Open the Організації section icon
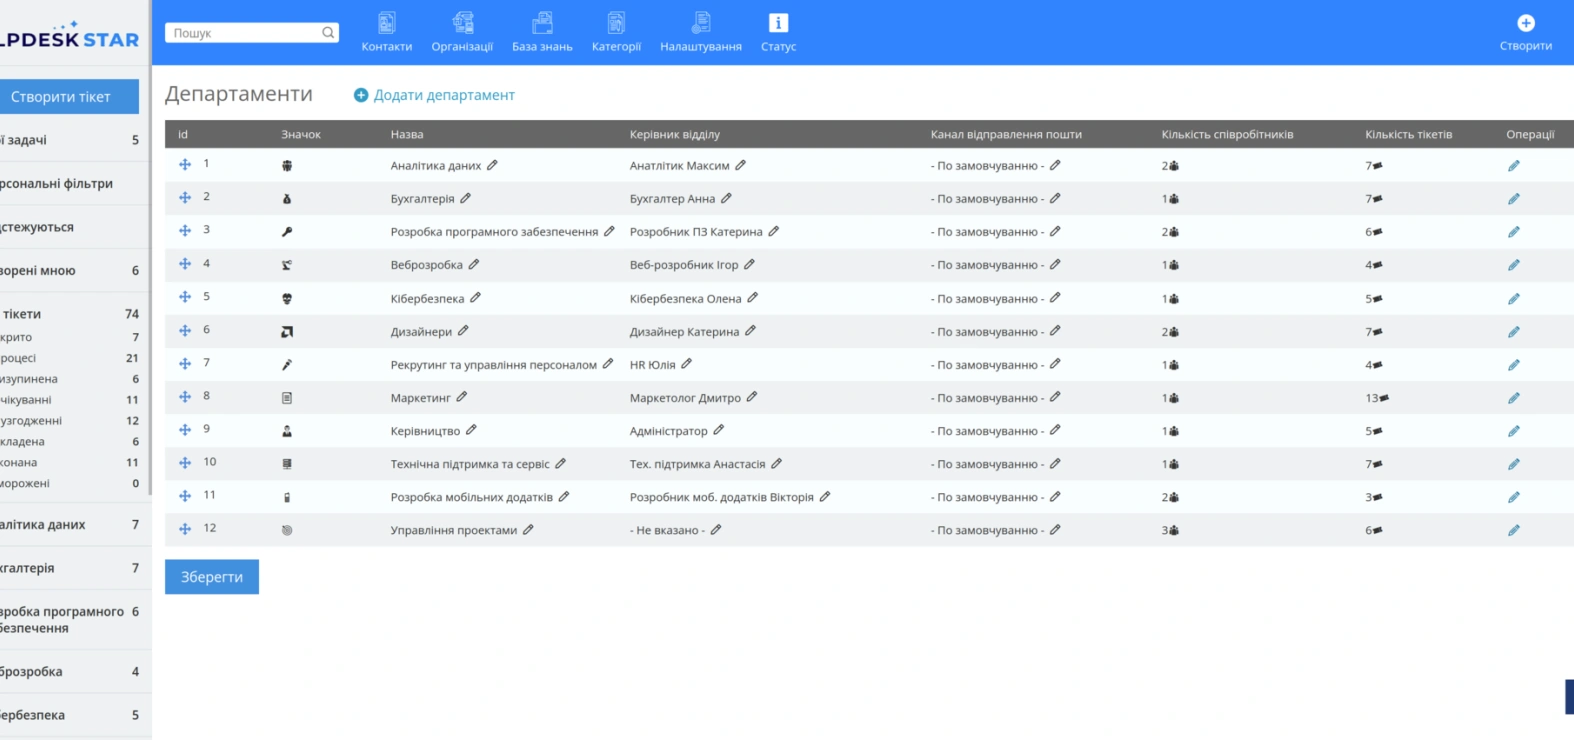Viewport: 1574px width, 740px height. (x=462, y=22)
